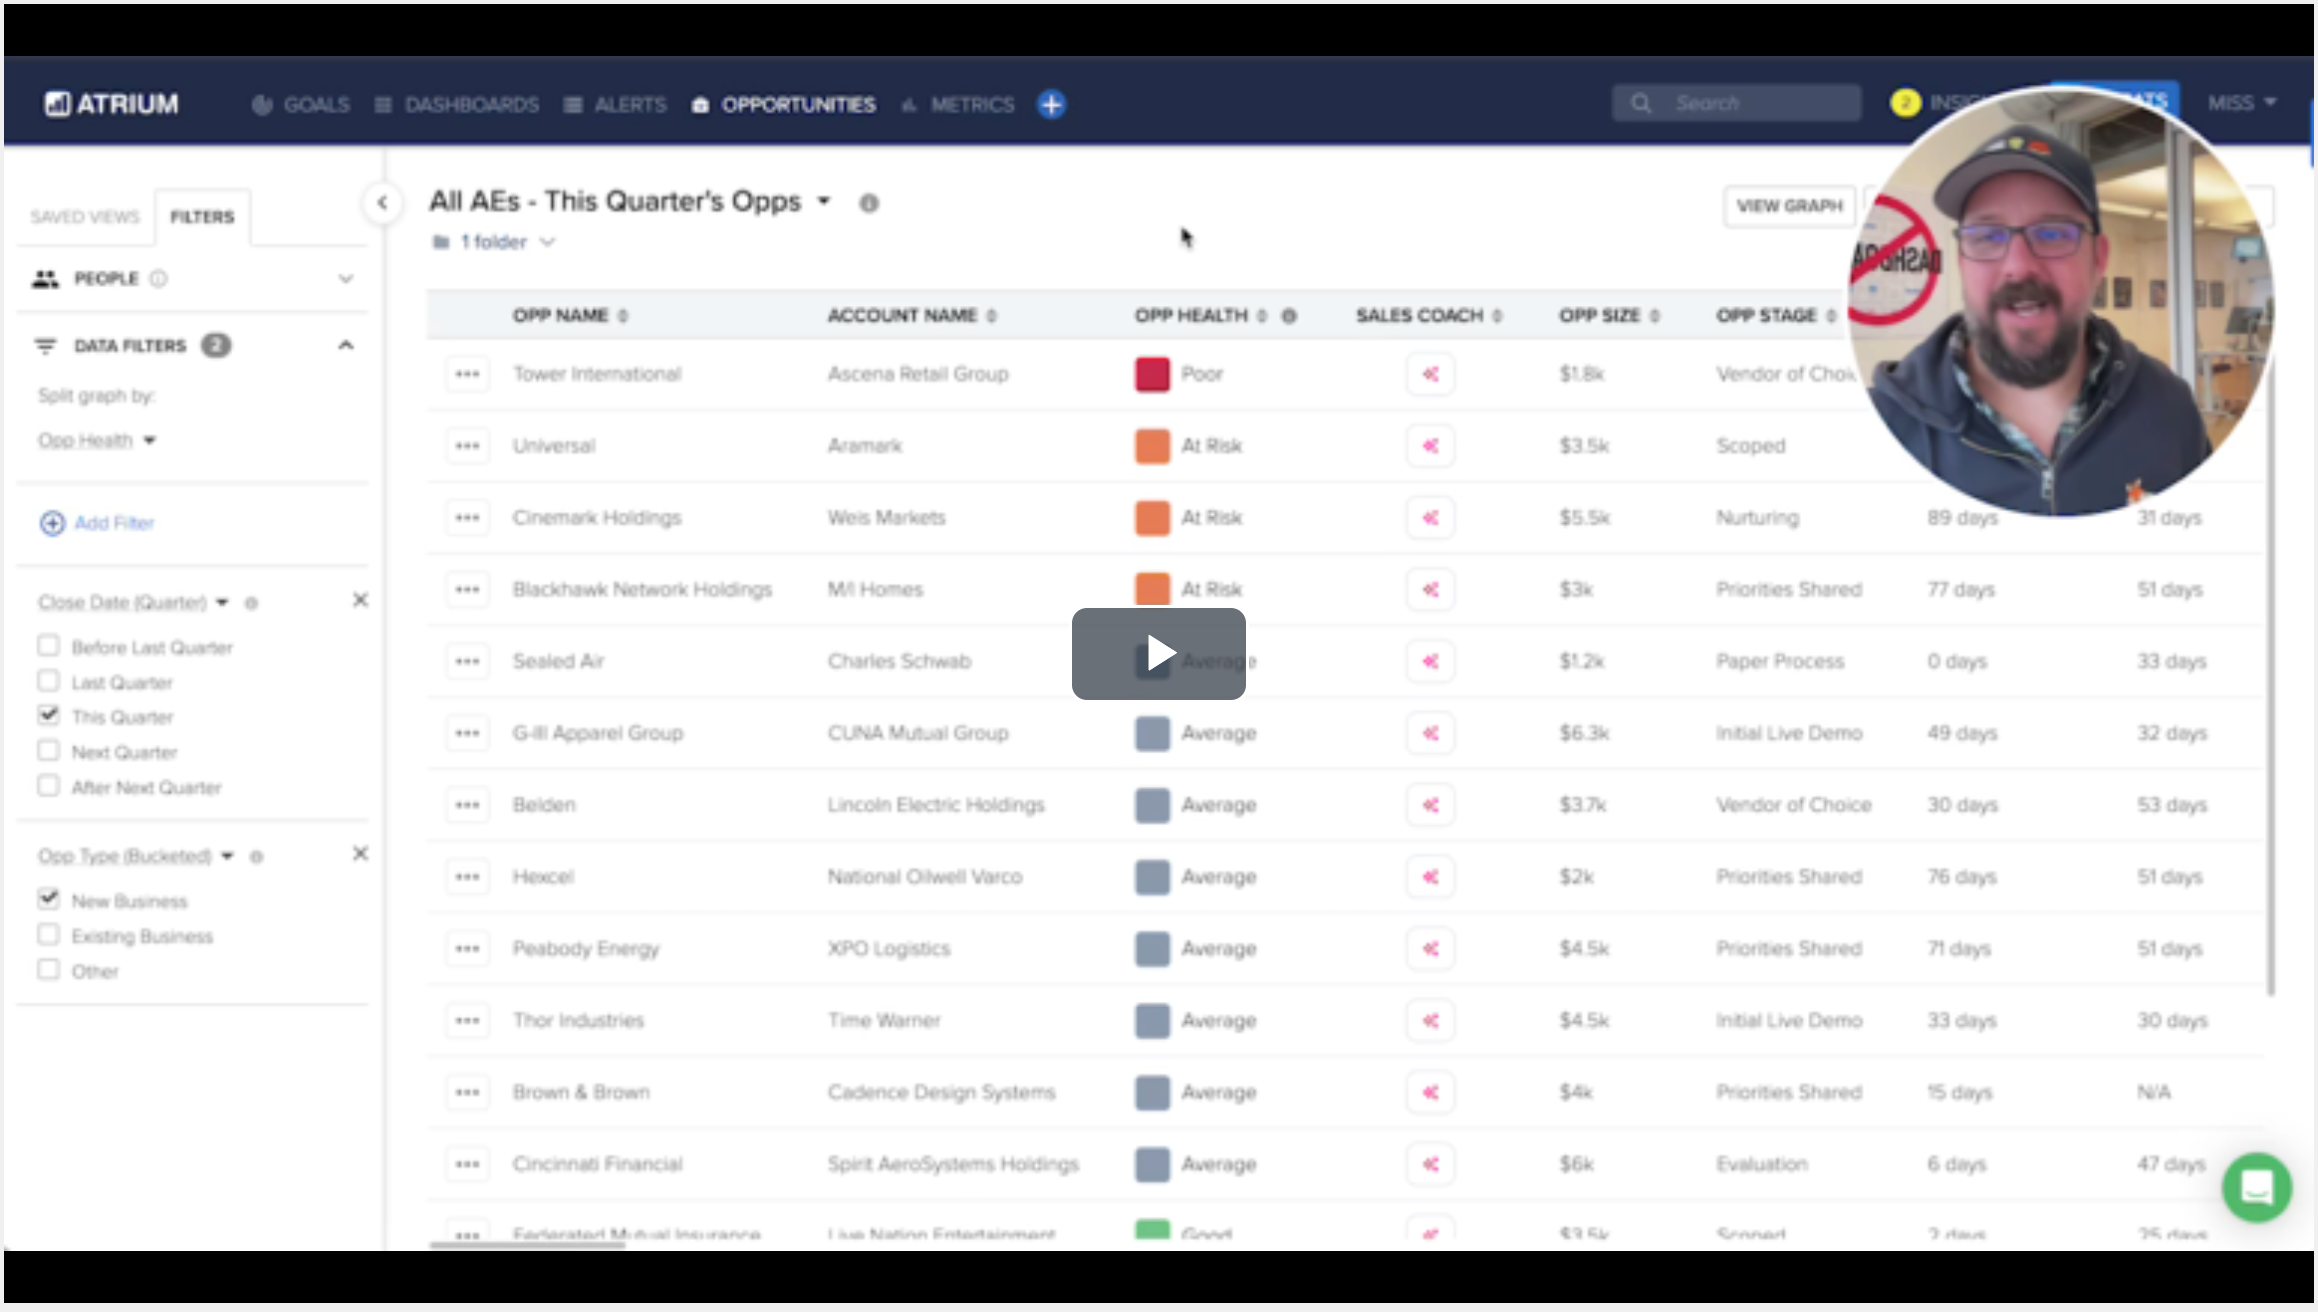2318x1312 pixels.
Task: Click the Insights notification badge
Action: 1905,103
